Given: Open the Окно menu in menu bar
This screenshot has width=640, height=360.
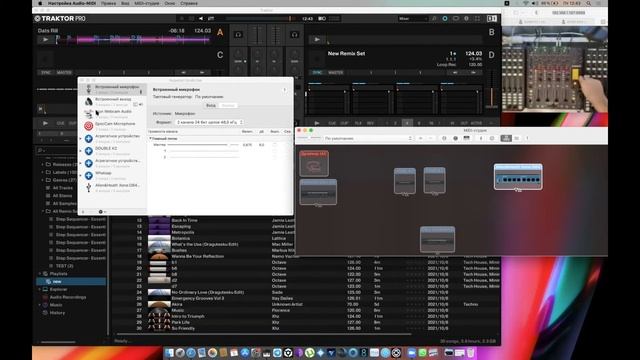Looking at the screenshot, I should [170, 3].
